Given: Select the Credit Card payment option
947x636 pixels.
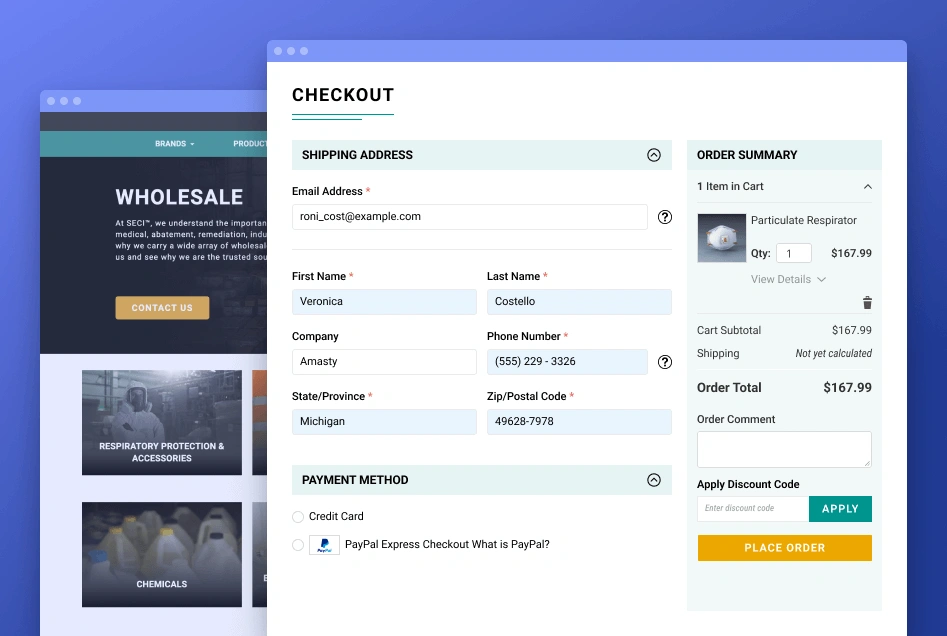Looking at the screenshot, I should pos(298,517).
